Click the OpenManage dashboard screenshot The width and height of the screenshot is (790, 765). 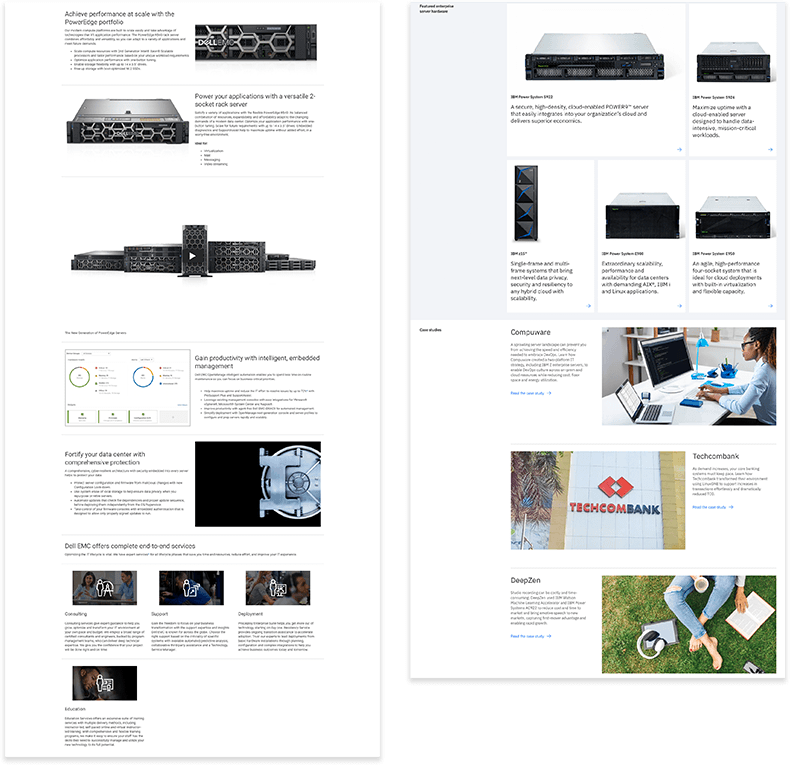point(128,388)
